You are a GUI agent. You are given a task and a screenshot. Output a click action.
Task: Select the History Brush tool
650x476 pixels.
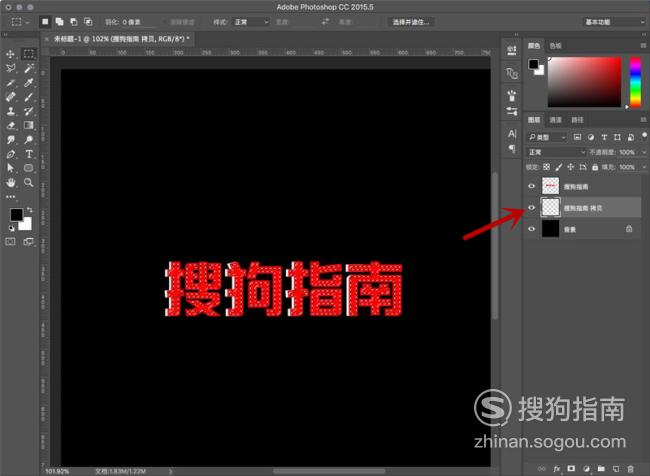(x=29, y=111)
